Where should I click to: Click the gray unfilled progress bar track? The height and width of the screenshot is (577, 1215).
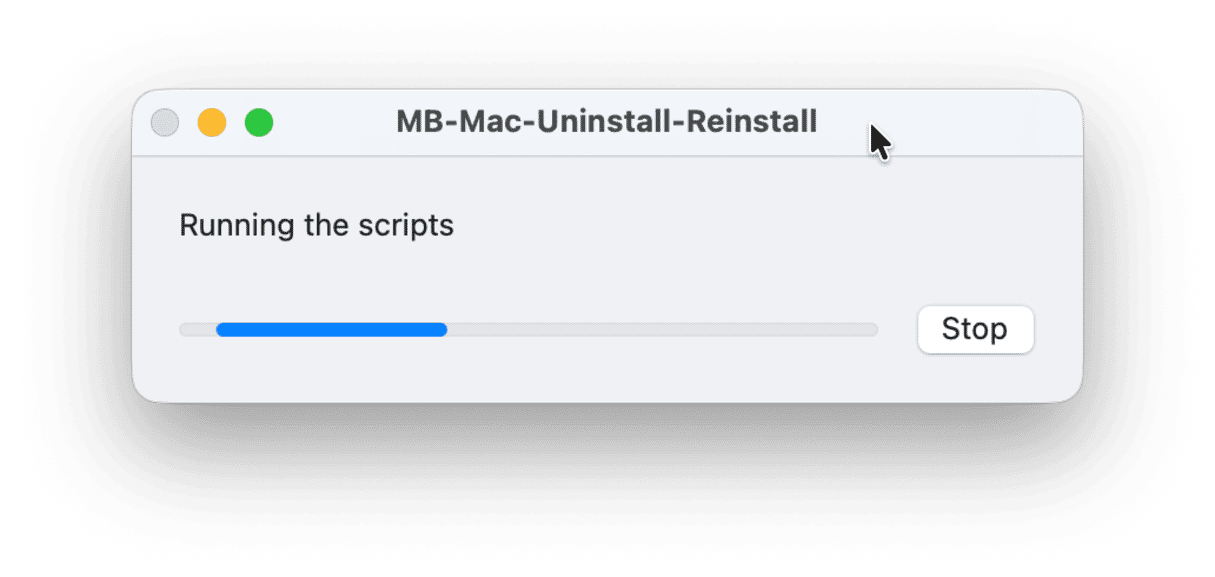point(660,330)
